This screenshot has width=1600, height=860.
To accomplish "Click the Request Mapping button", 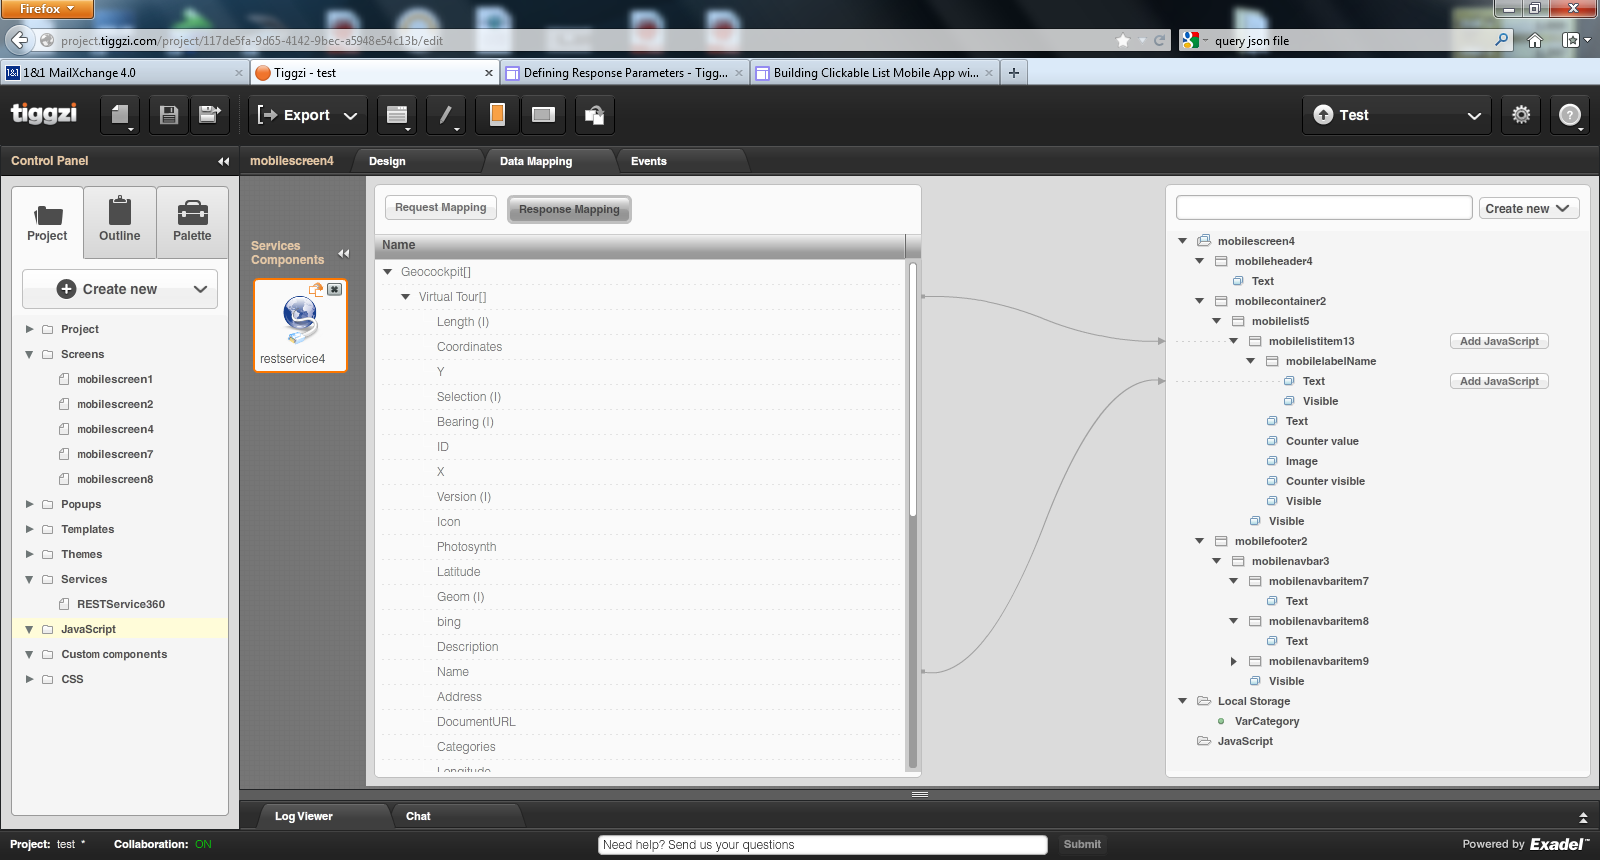I will click(x=440, y=207).
